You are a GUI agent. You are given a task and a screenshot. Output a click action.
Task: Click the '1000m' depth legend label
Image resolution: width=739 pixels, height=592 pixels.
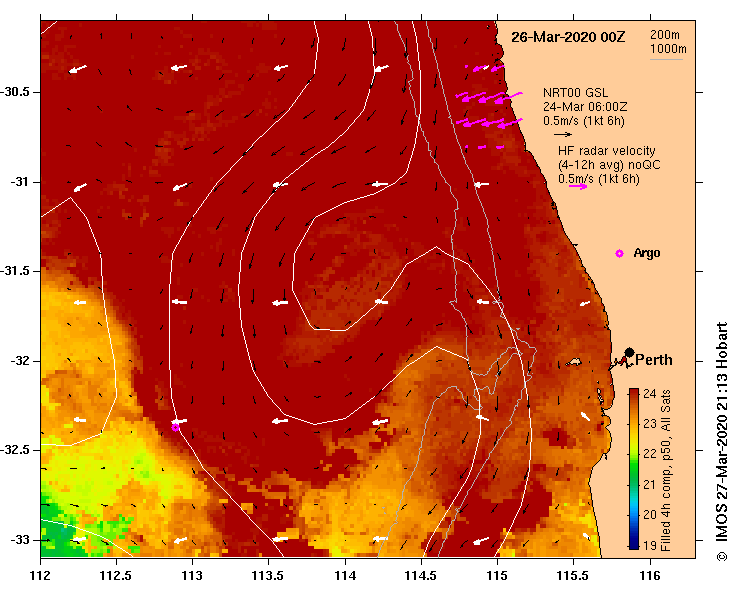point(668,49)
